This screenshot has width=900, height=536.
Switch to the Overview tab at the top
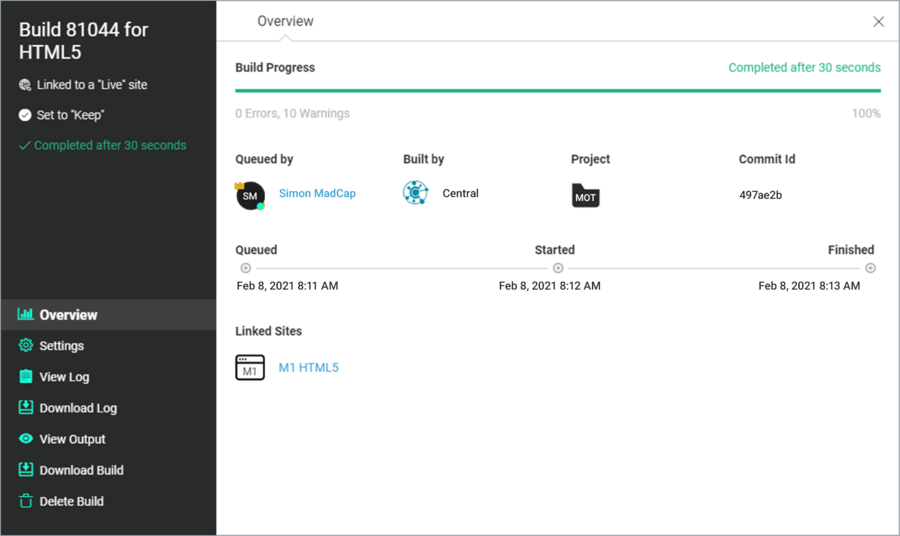coord(285,21)
